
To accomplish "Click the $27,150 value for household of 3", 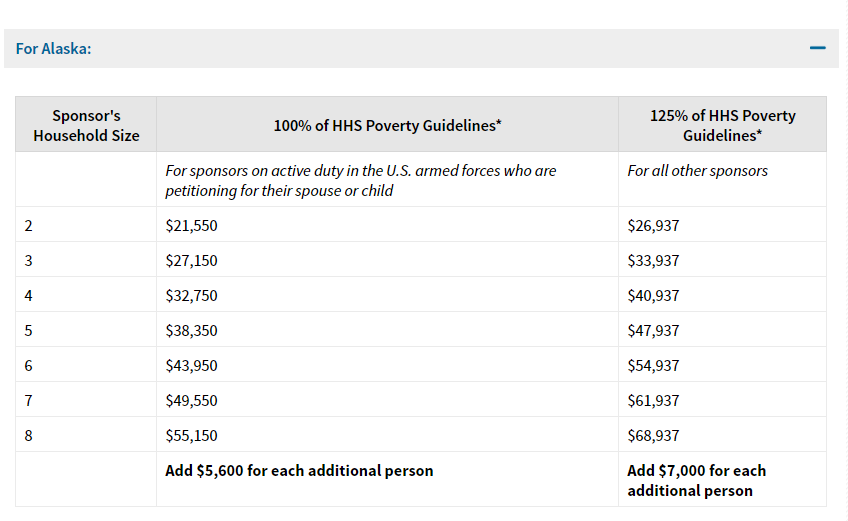I will point(191,261).
